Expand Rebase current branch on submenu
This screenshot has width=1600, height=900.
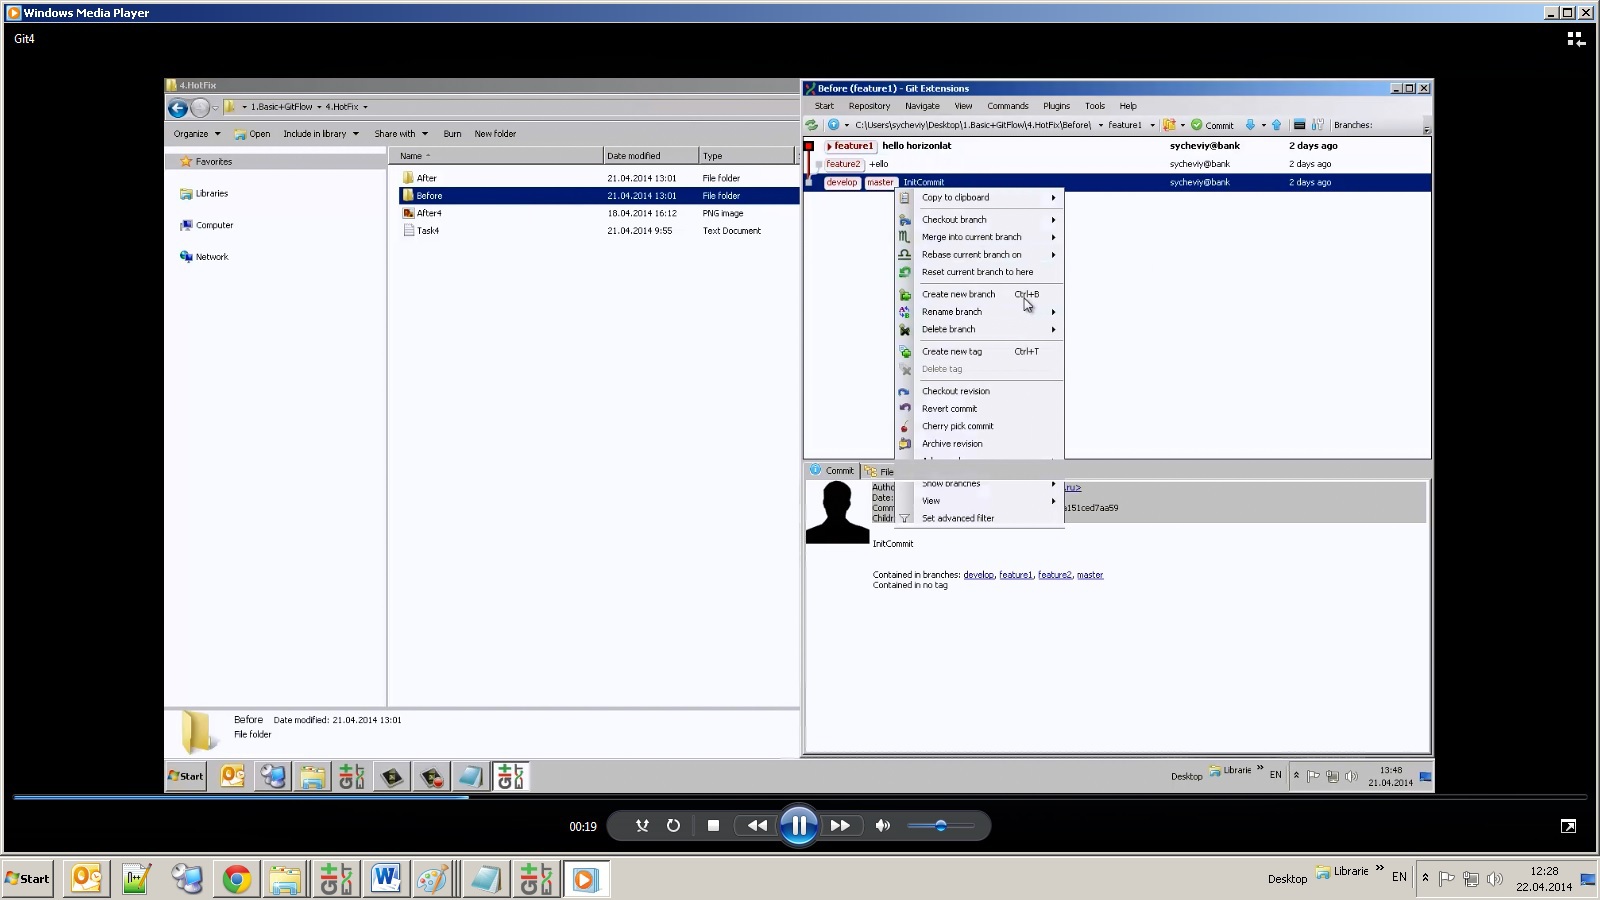(980, 254)
